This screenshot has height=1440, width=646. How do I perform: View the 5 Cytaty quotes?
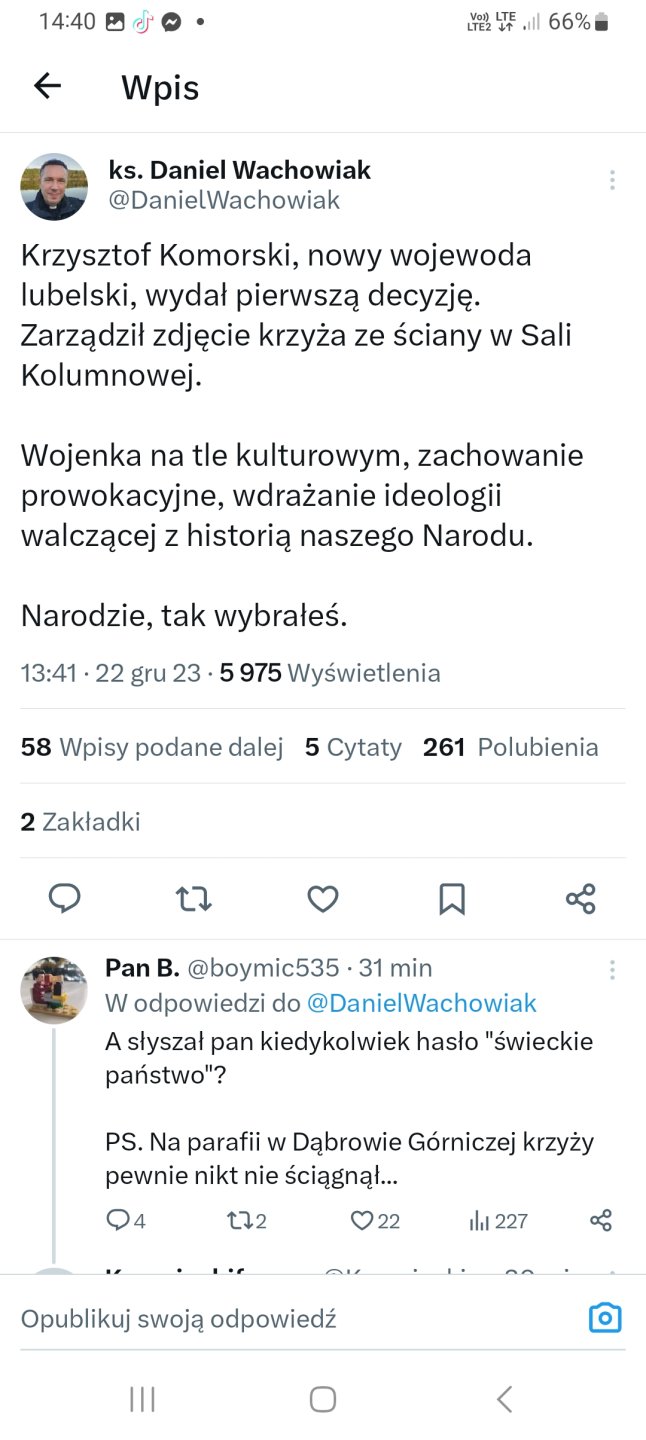pos(353,747)
